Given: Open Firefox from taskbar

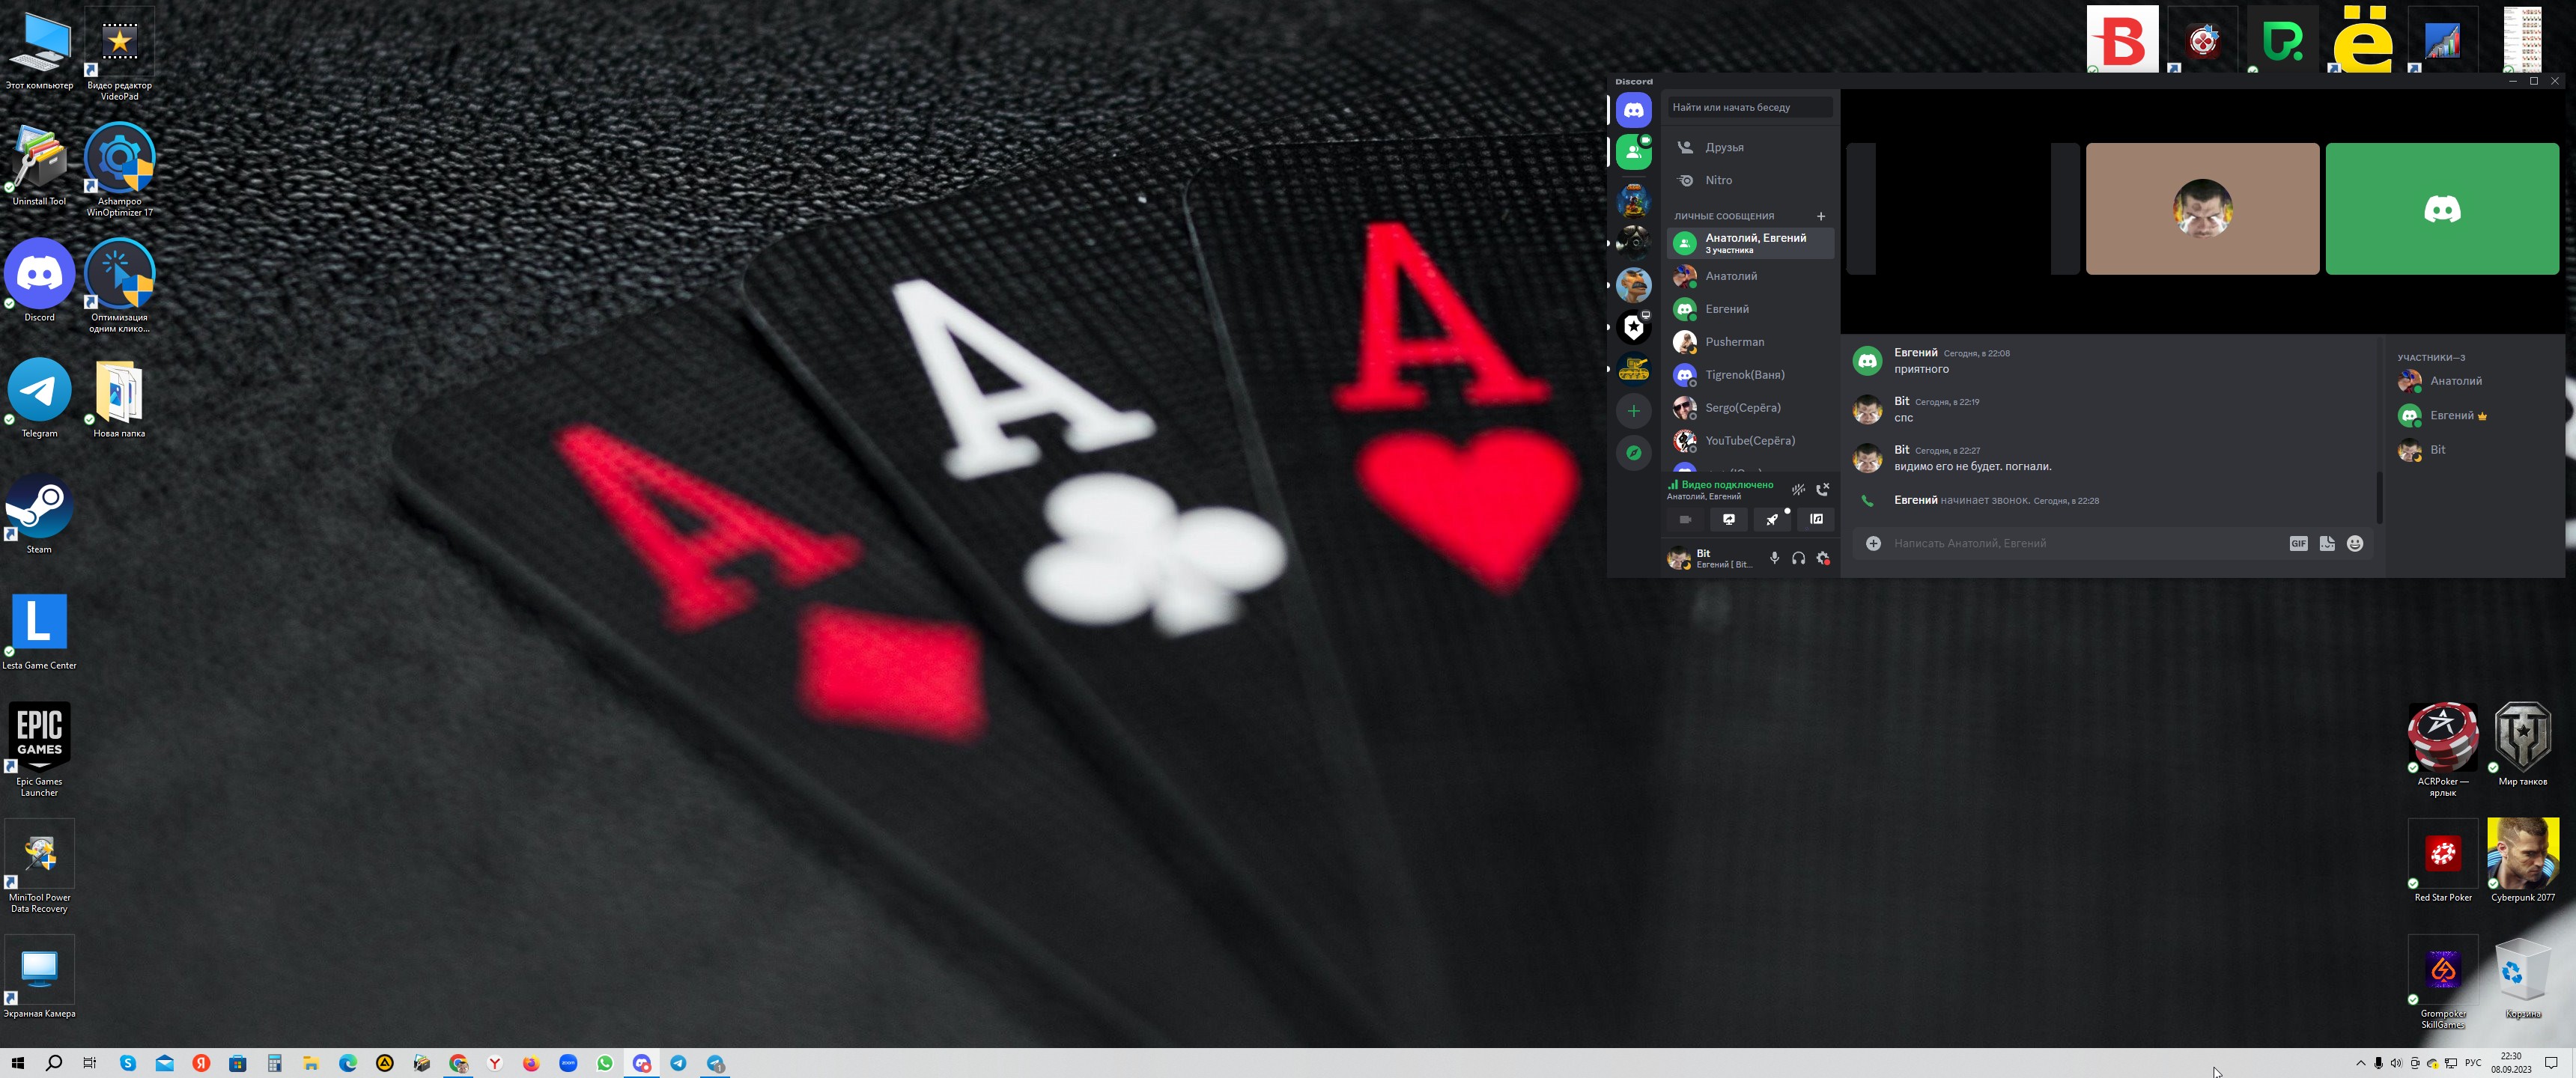Looking at the screenshot, I should [x=531, y=1063].
